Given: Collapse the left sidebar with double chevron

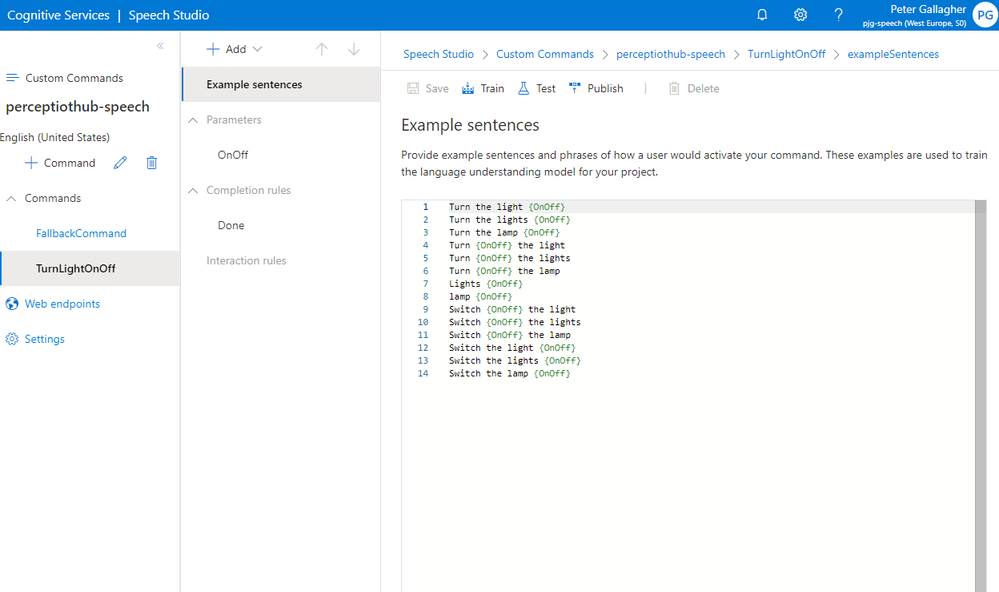Looking at the screenshot, I should [161, 45].
